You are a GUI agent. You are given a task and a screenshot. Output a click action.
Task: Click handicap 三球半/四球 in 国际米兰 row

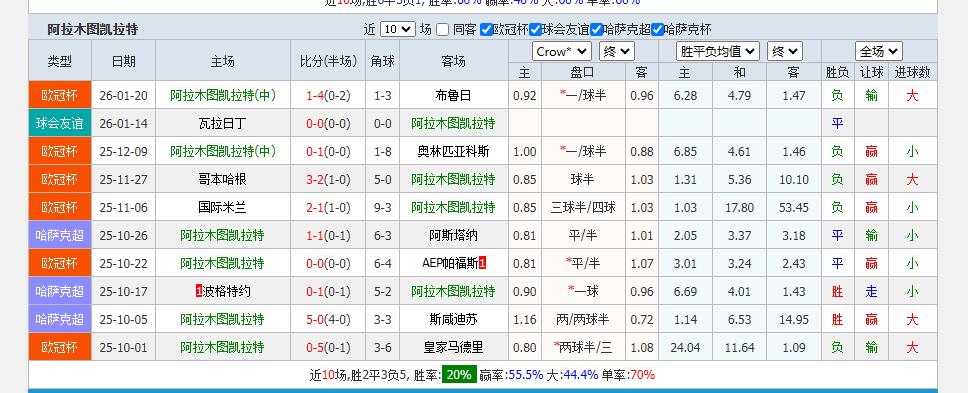point(583,207)
